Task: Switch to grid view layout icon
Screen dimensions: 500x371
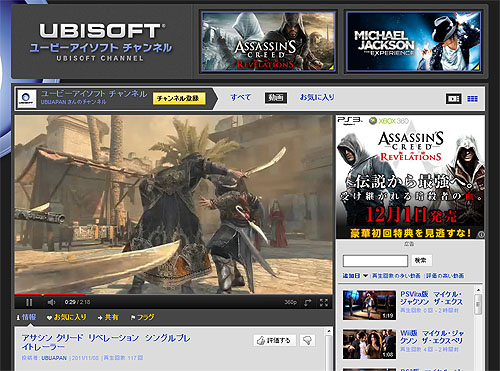Action: coord(472,99)
